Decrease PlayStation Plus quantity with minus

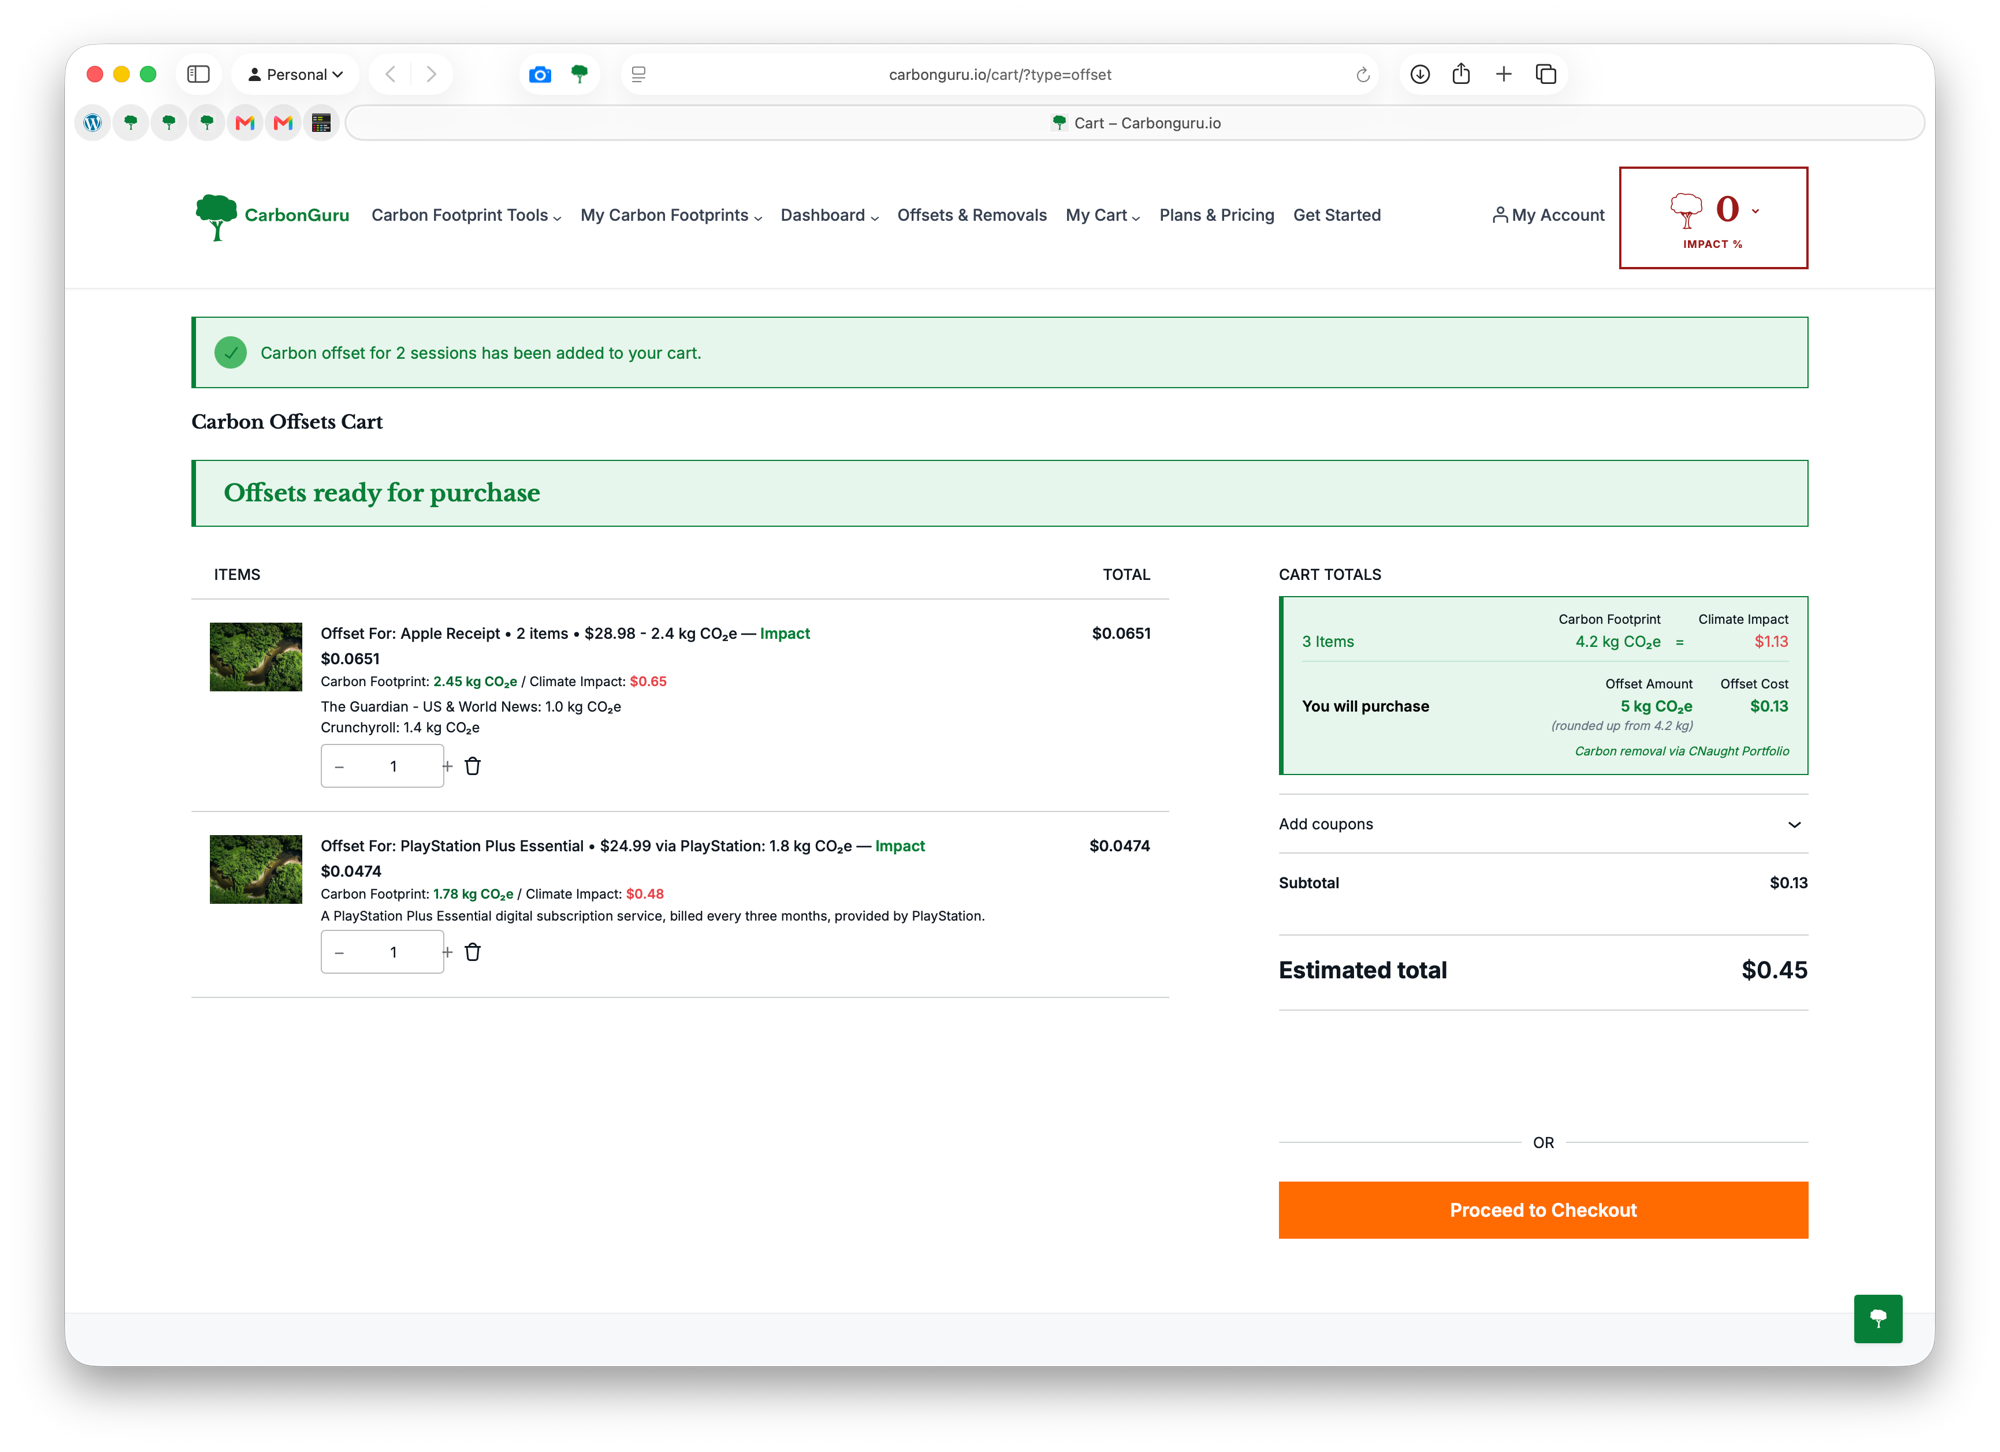pyautogui.click(x=340, y=953)
